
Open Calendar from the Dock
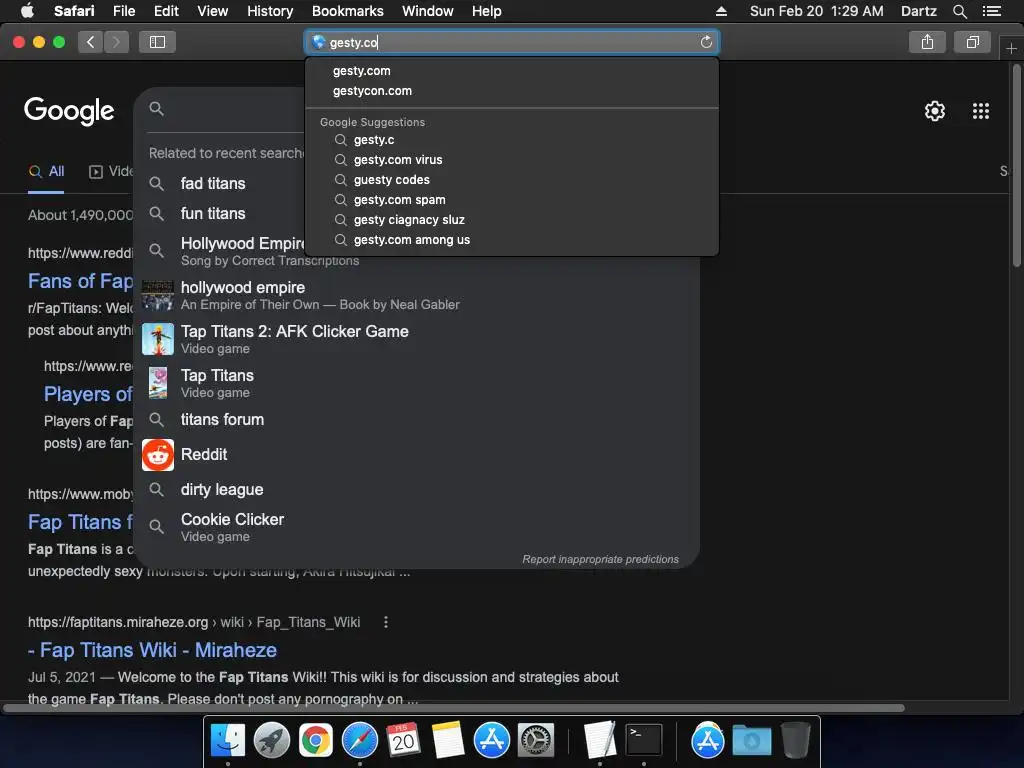404,741
